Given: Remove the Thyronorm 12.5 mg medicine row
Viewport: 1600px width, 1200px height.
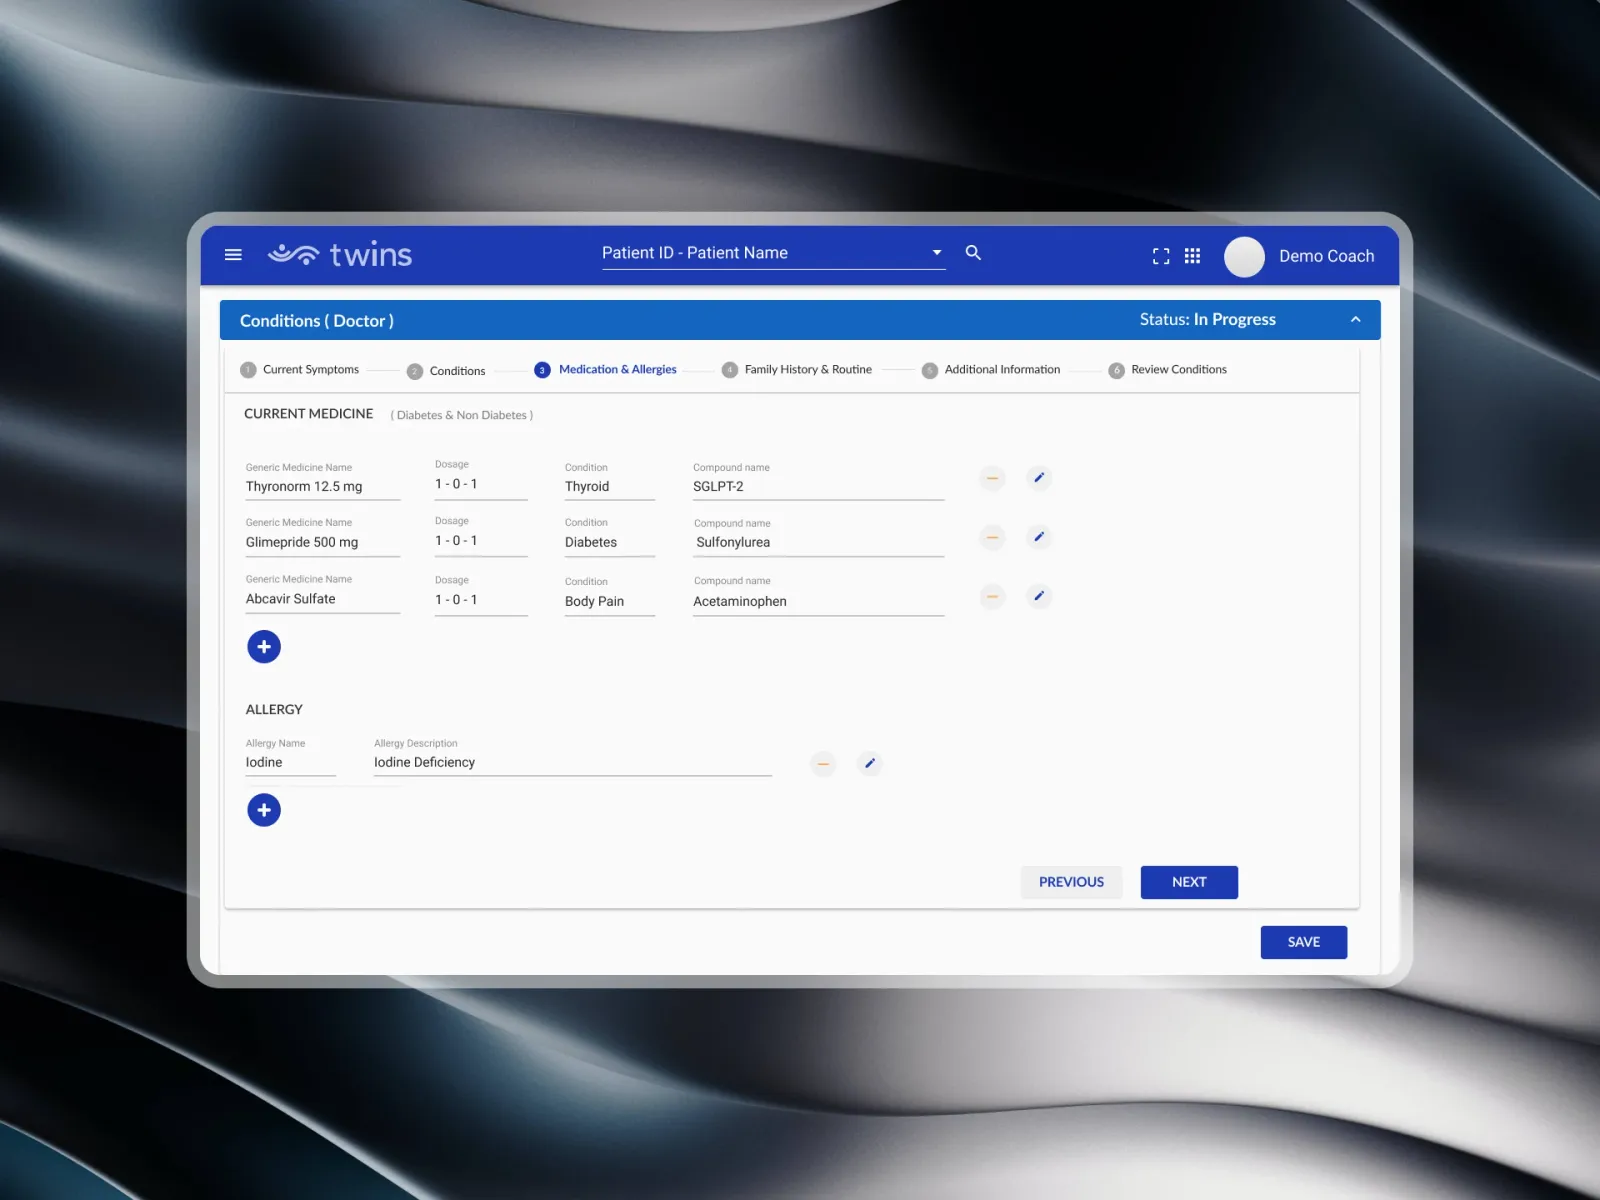Looking at the screenshot, I should tap(992, 478).
